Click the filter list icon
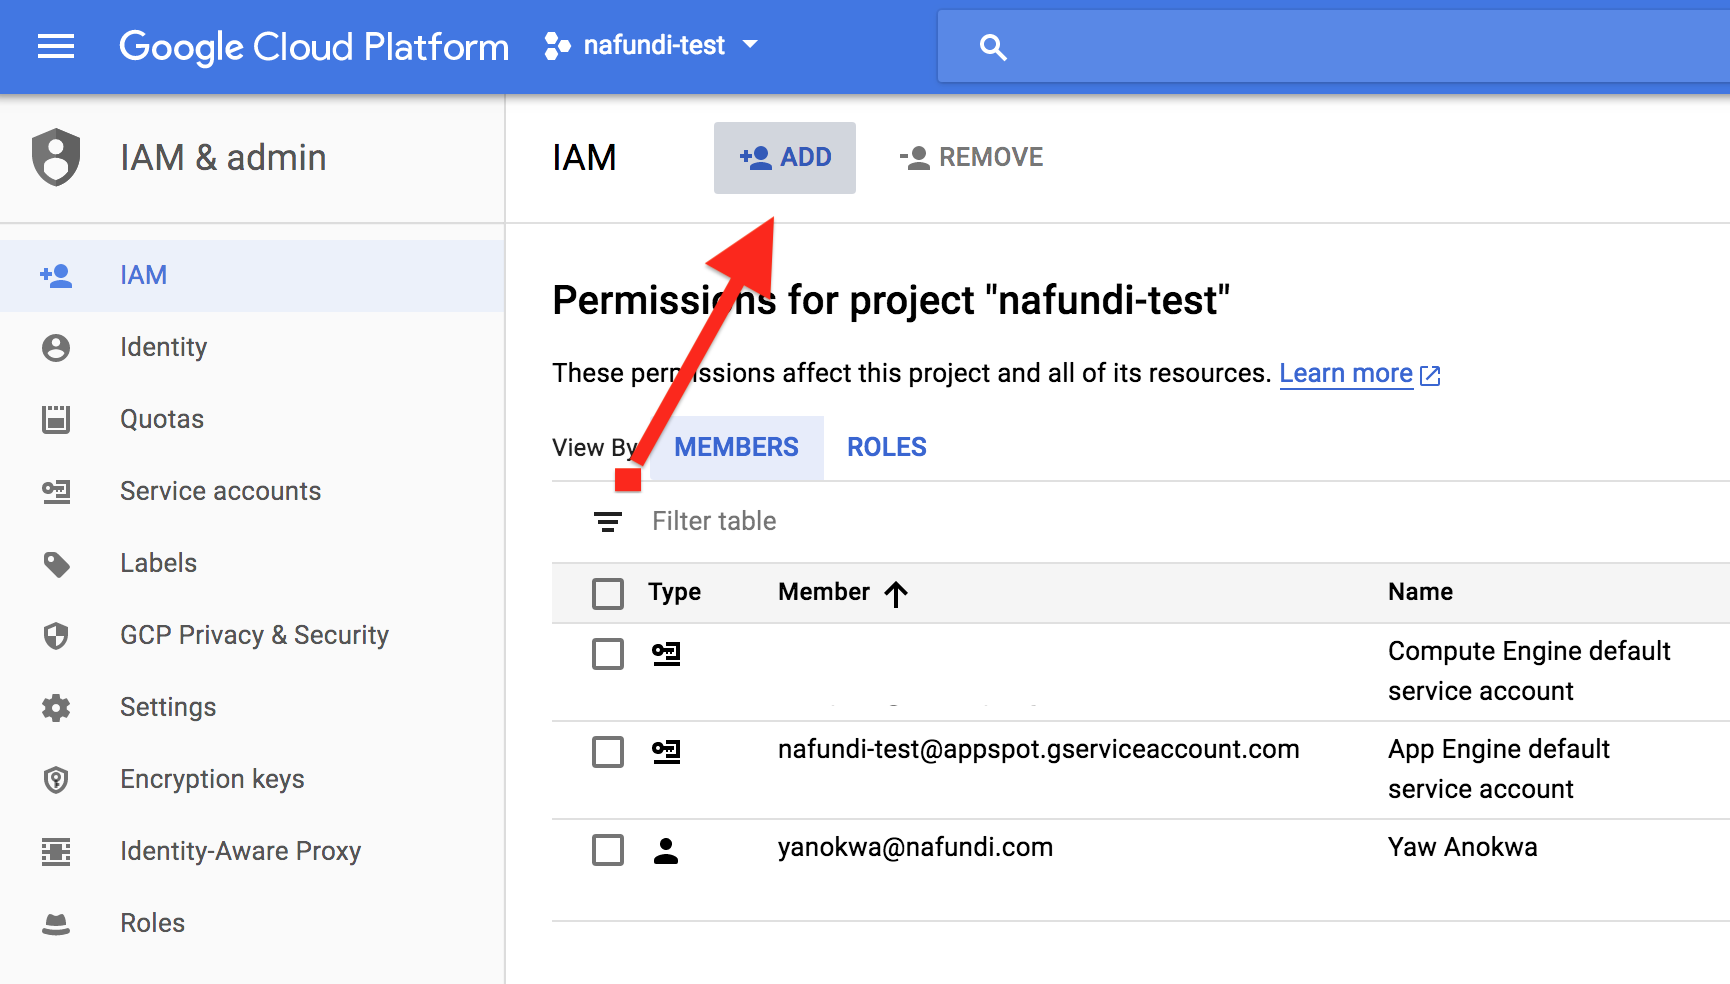 point(608,521)
